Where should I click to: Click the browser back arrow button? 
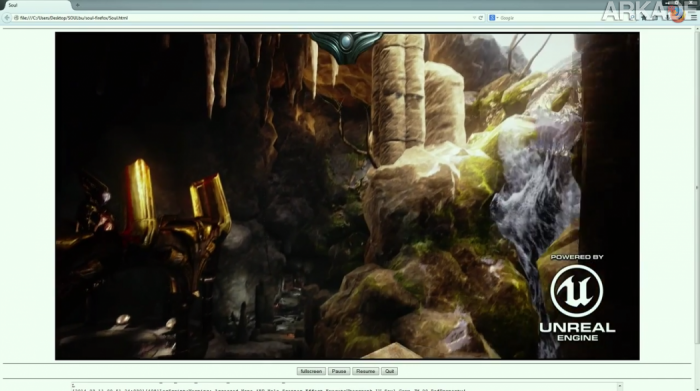point(7,18)
